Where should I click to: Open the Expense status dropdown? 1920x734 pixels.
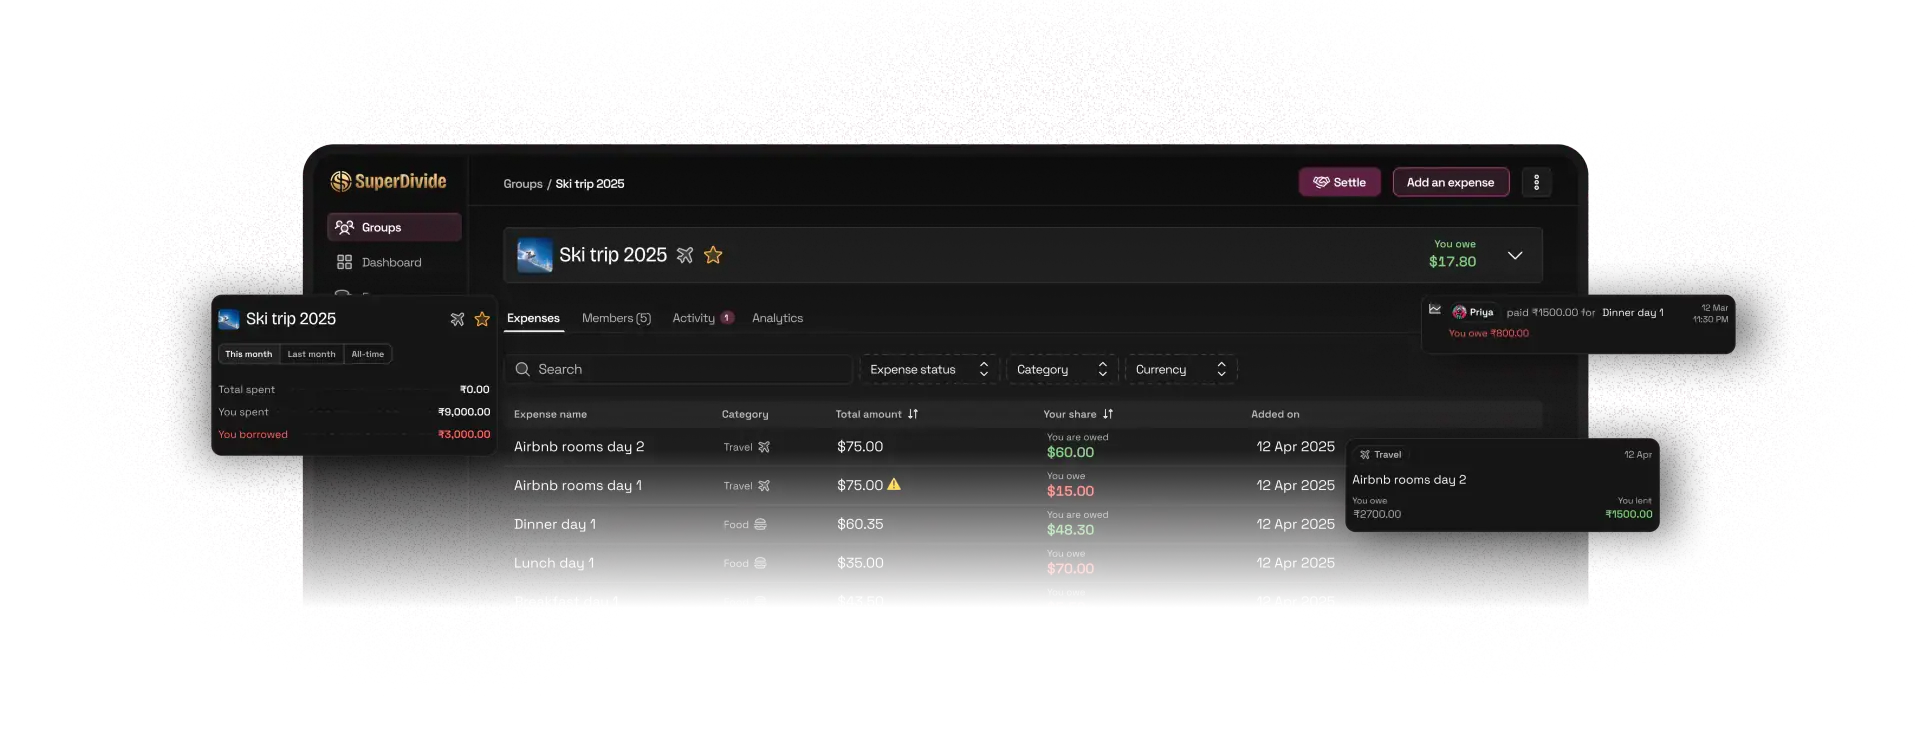[928, 369]
